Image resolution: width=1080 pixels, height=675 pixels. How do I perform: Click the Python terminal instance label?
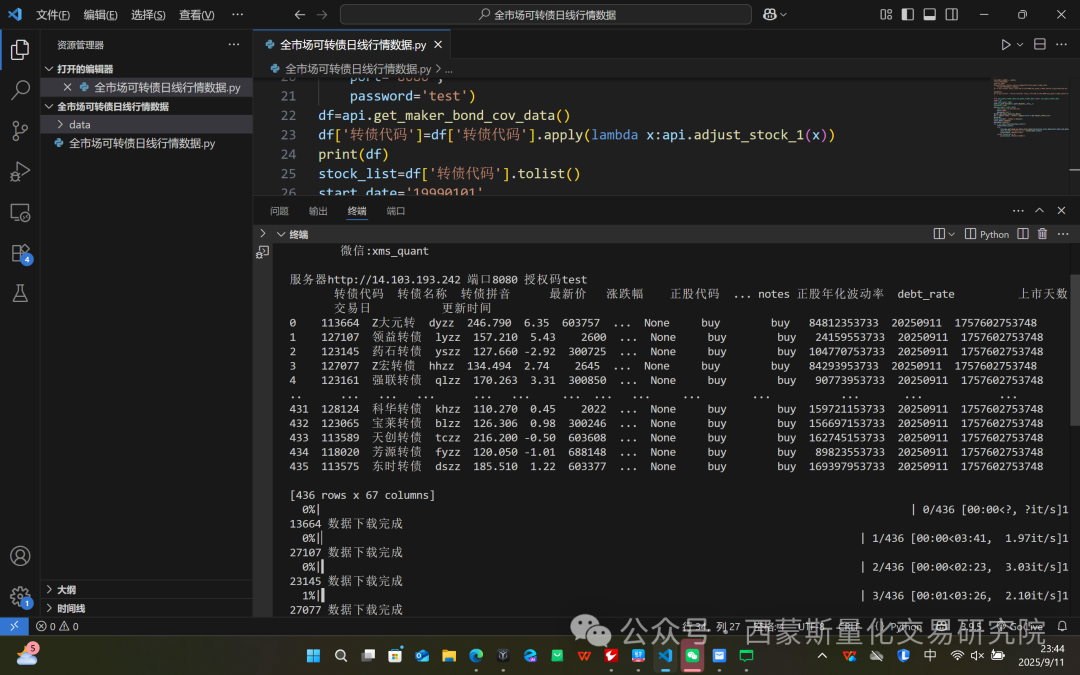tap(987, 234)
